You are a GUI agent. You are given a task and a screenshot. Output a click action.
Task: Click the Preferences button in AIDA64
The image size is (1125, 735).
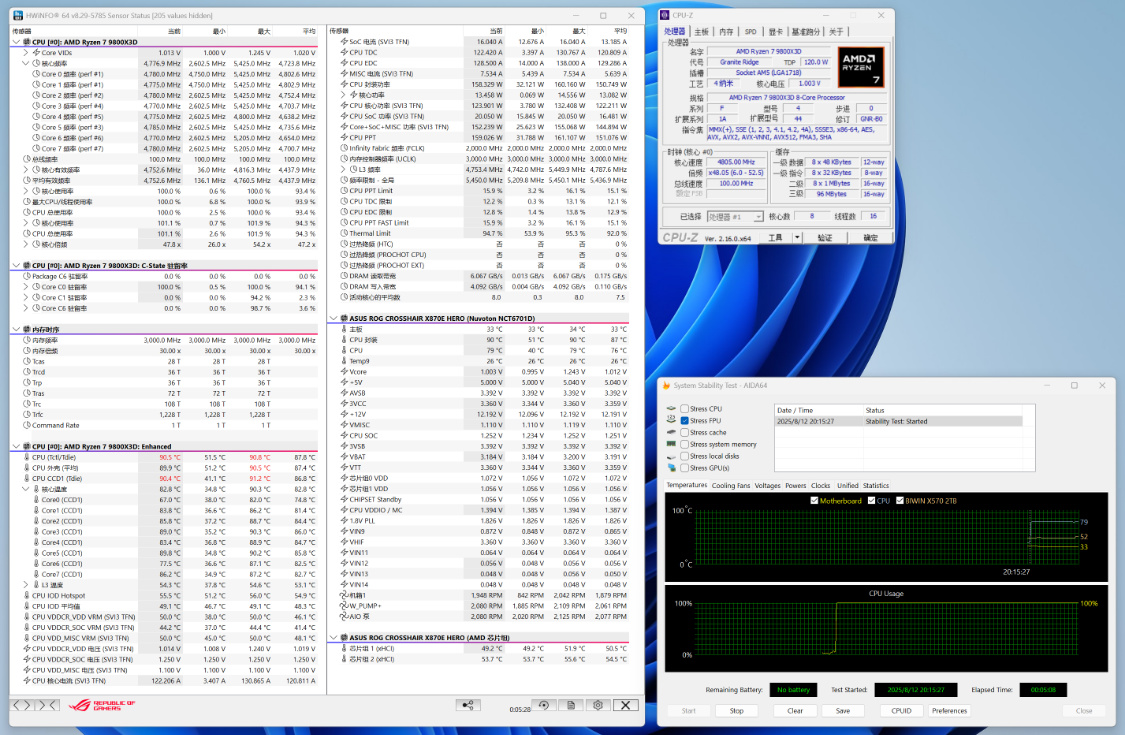949,711
